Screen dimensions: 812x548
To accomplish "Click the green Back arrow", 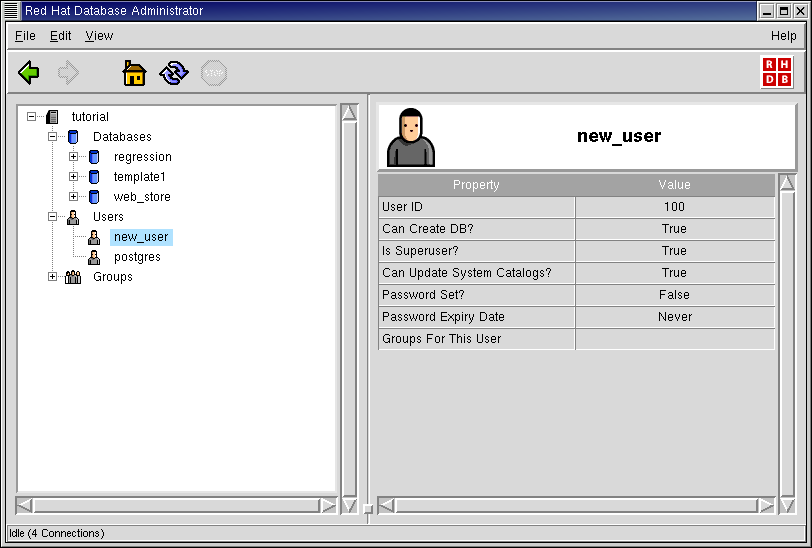I will [28, 73].
